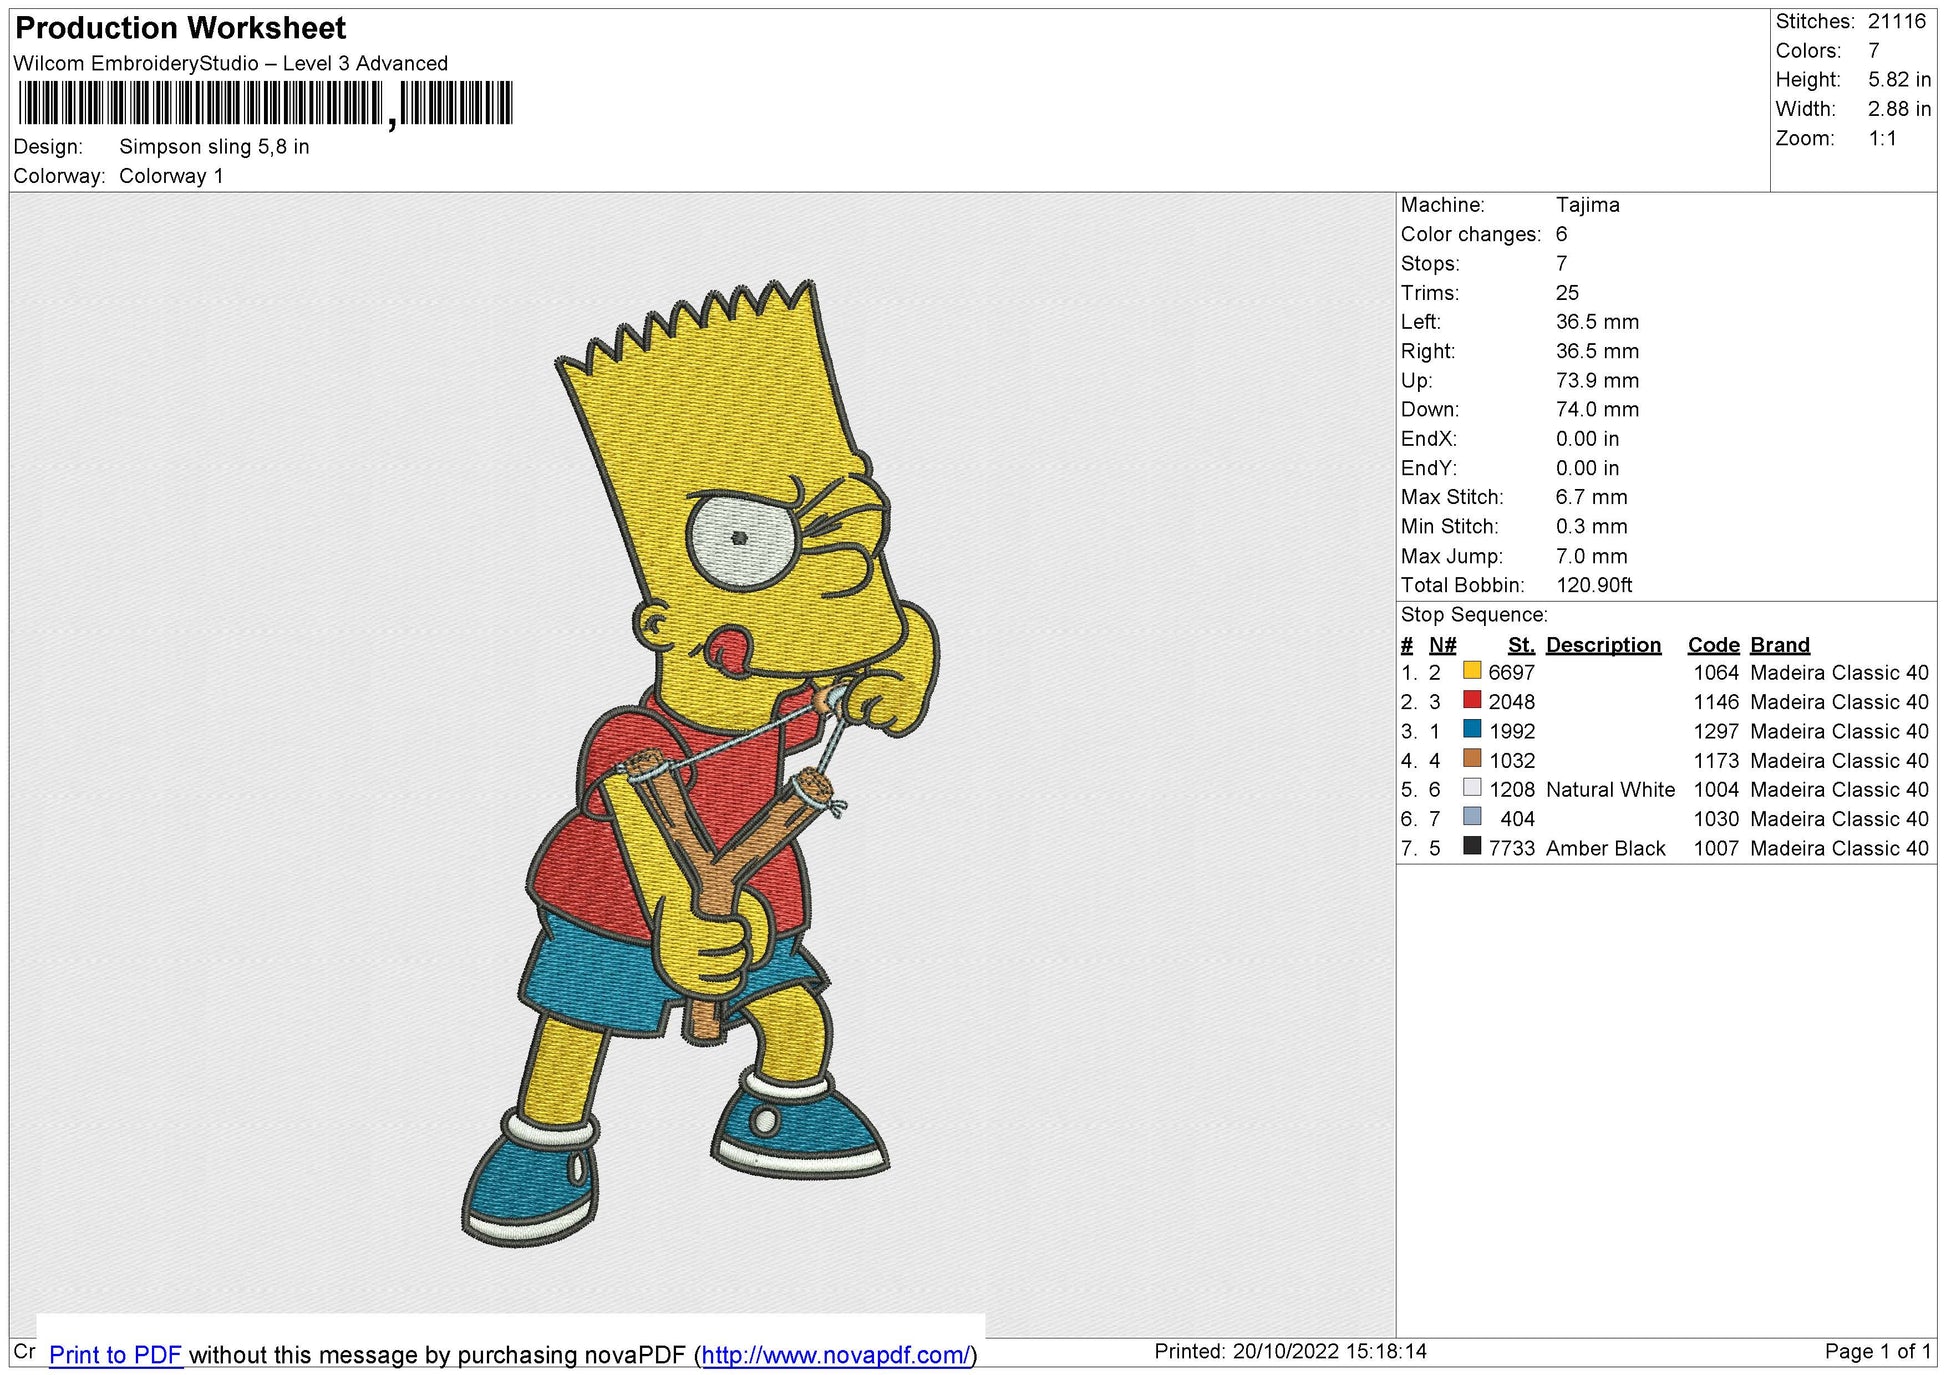Viewport: 1946px width, 1375px height.
Task: Click the Brand column header
Action: click(1779, 645)
